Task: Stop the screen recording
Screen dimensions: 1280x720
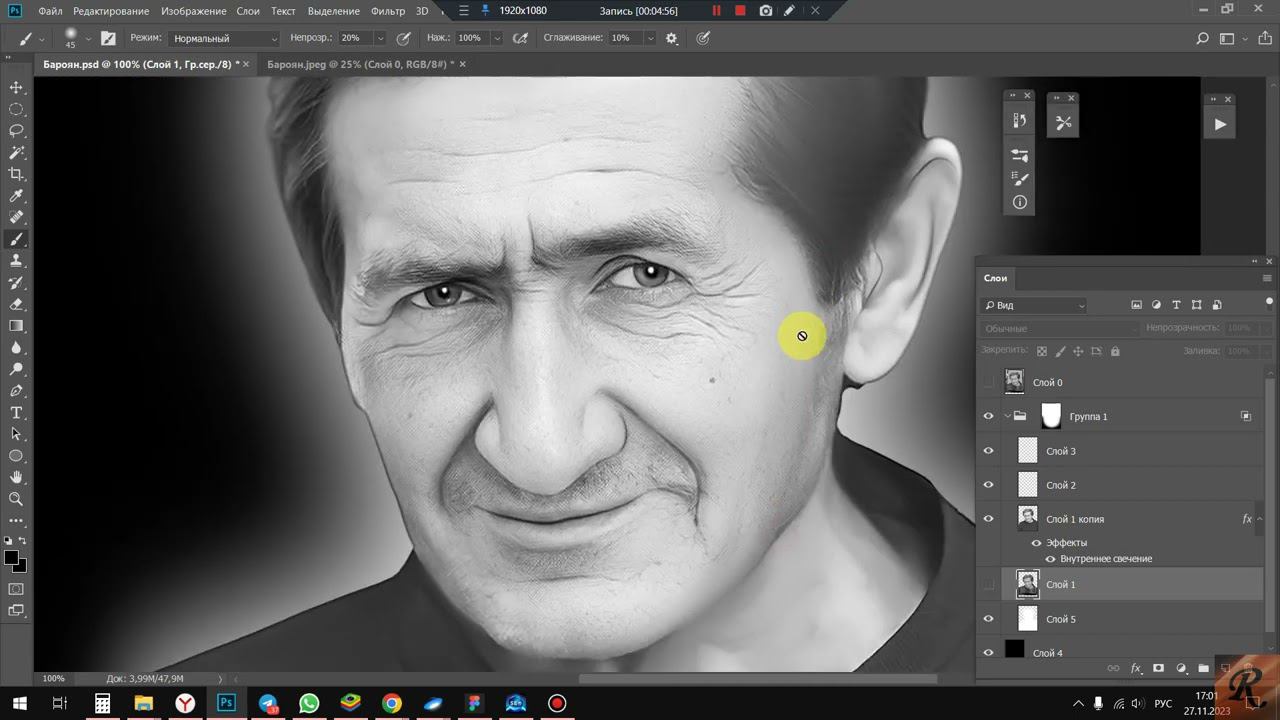Action: point(740,11)
